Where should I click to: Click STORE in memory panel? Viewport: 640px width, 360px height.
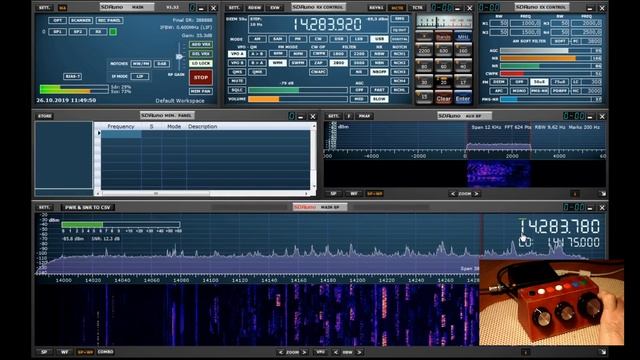44,116
